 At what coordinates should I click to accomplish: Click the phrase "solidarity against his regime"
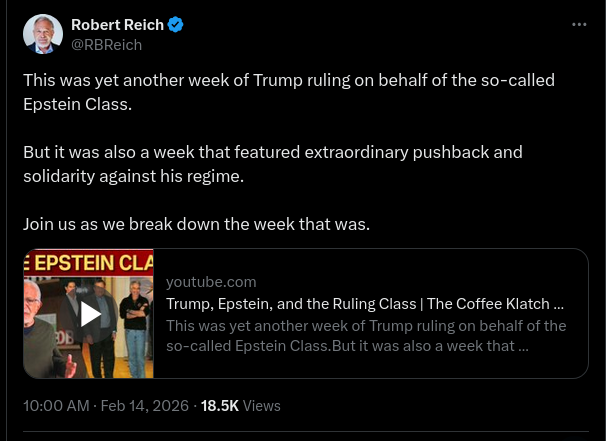[133, 176]
